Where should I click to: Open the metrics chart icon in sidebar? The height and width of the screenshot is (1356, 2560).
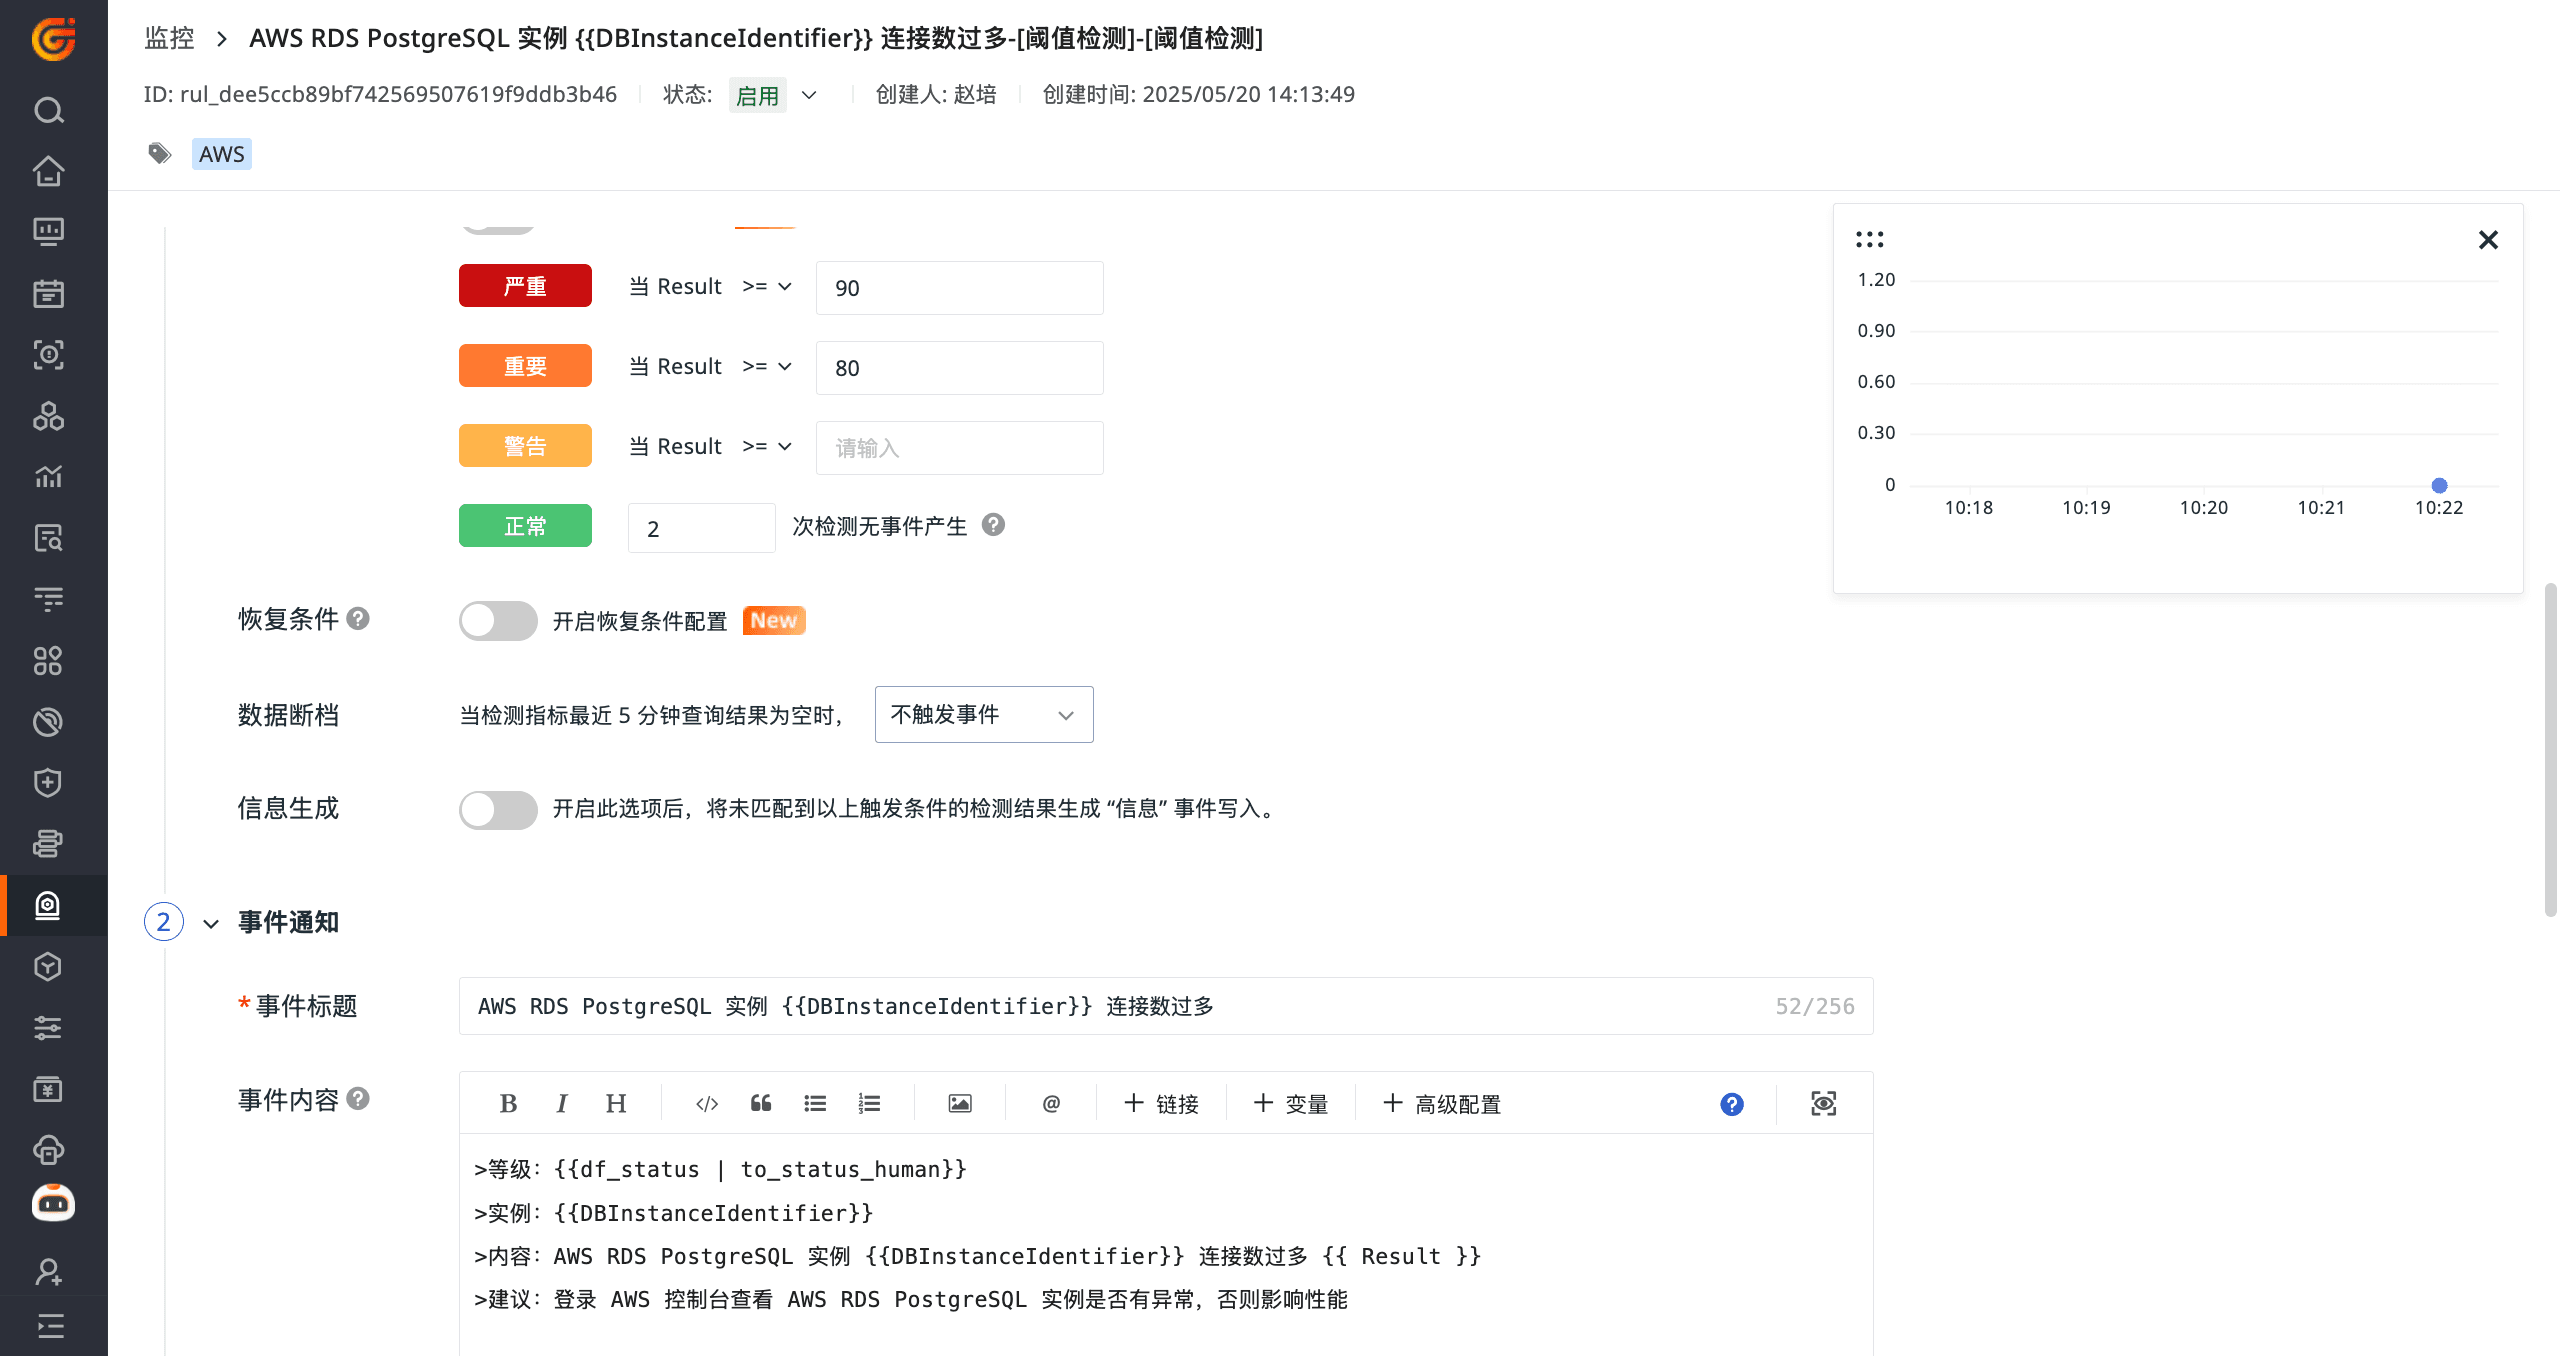coord(49,477)
